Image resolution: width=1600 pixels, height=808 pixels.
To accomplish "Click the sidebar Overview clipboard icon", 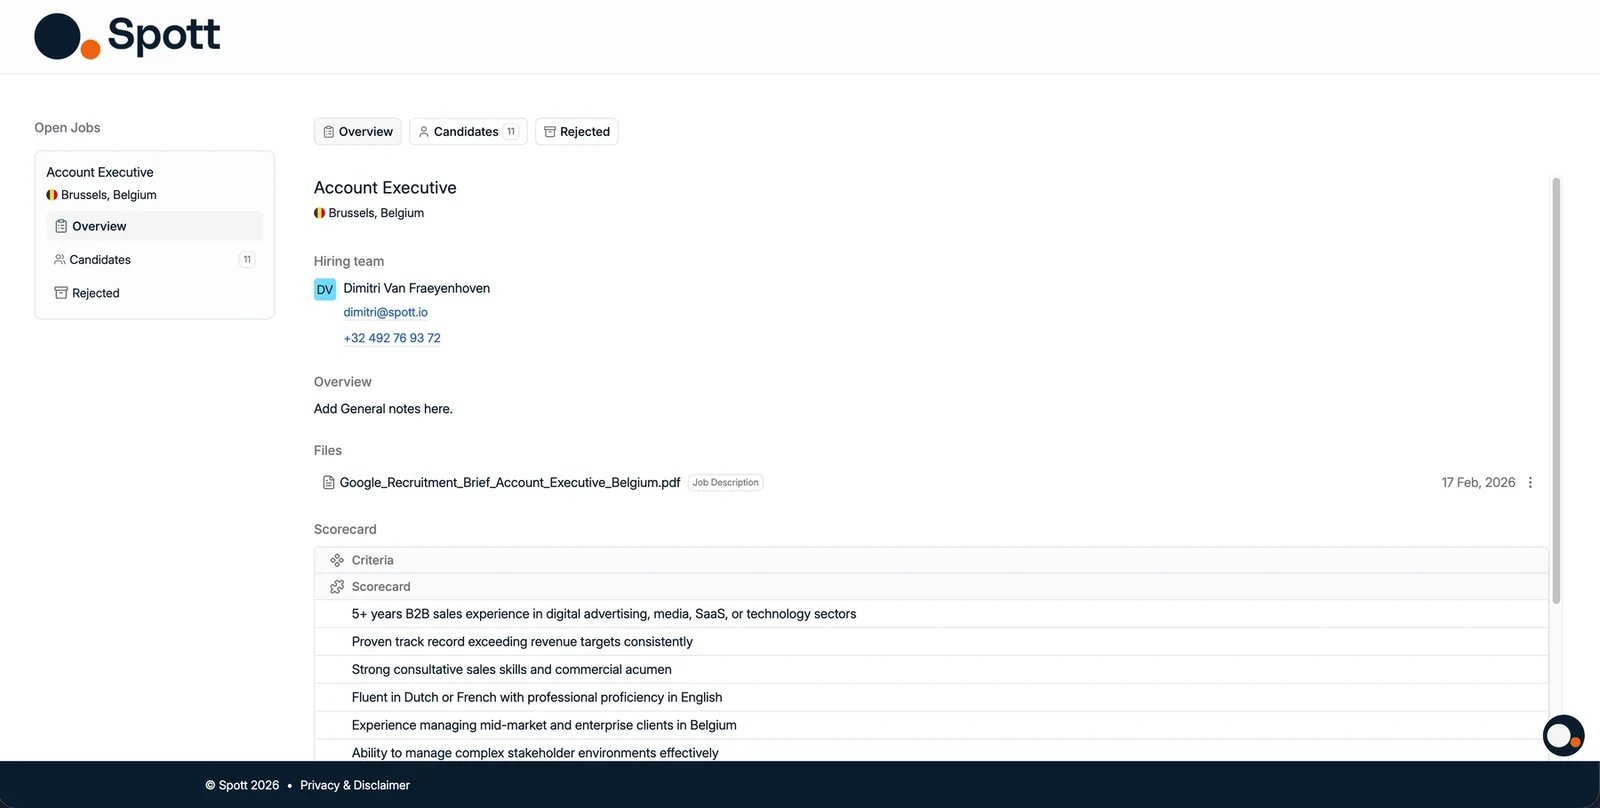I will (61, 226).
